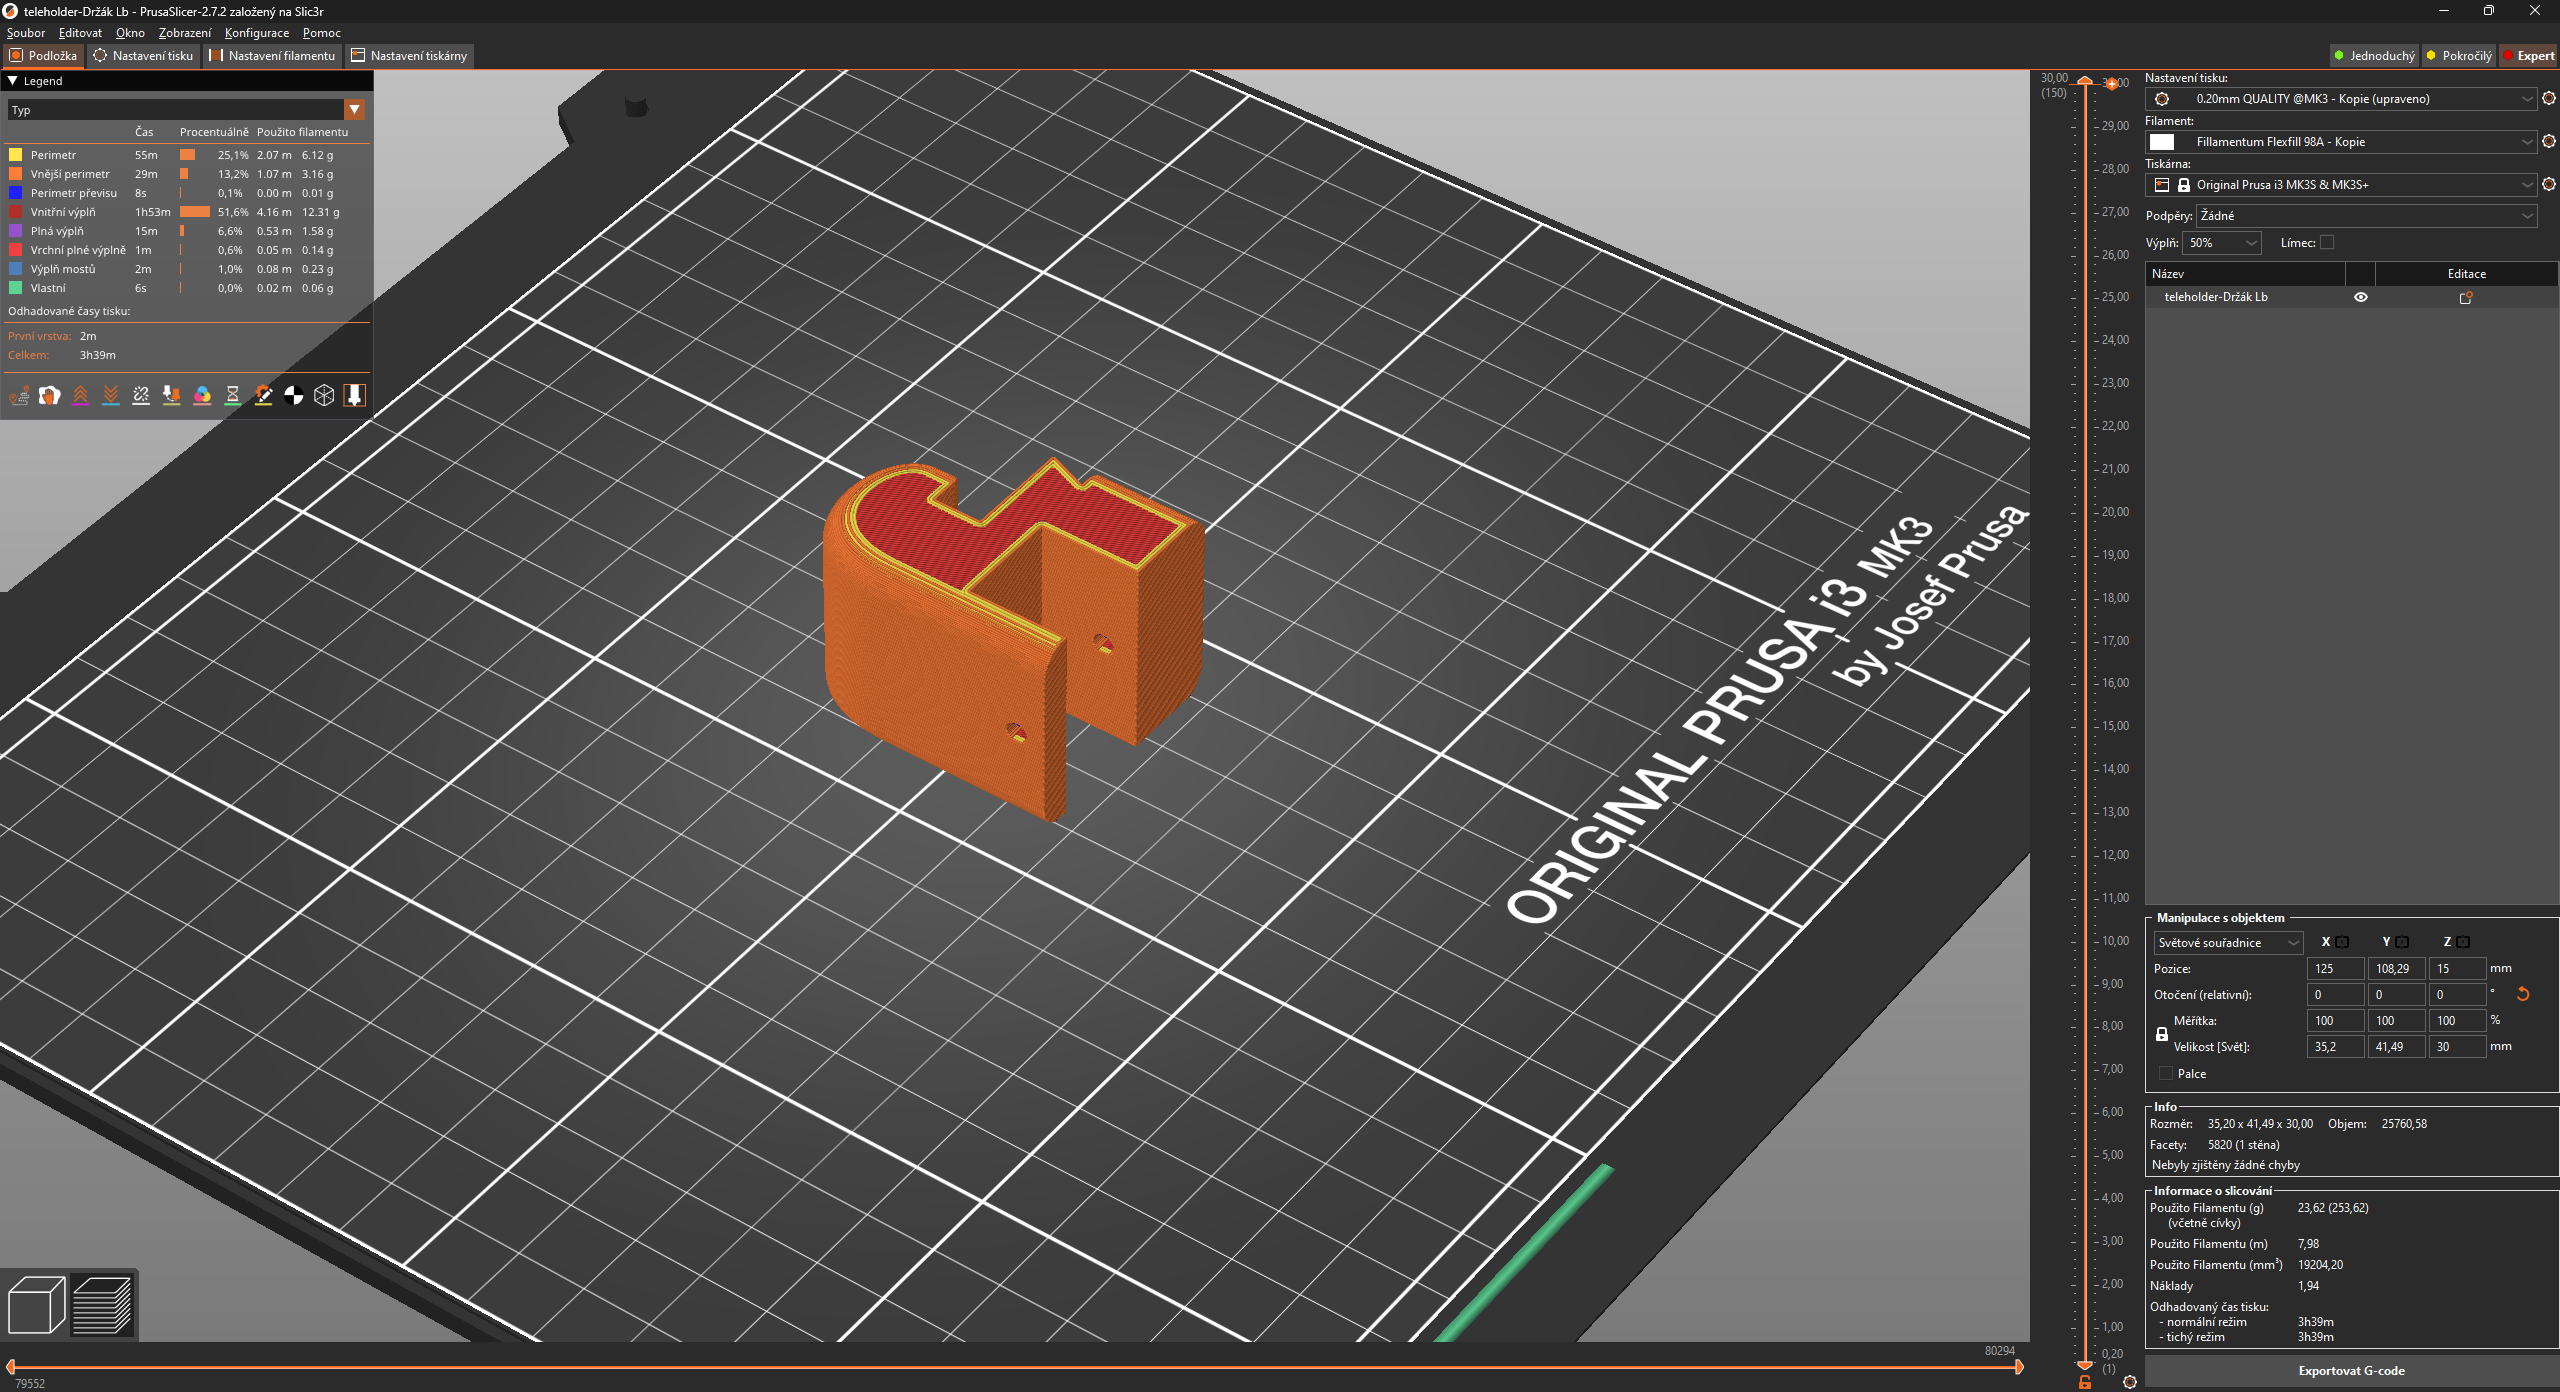Click edit icon for teleholder-Držák Lb object
2560x1392 pixels.
[x=2465, y=298]
